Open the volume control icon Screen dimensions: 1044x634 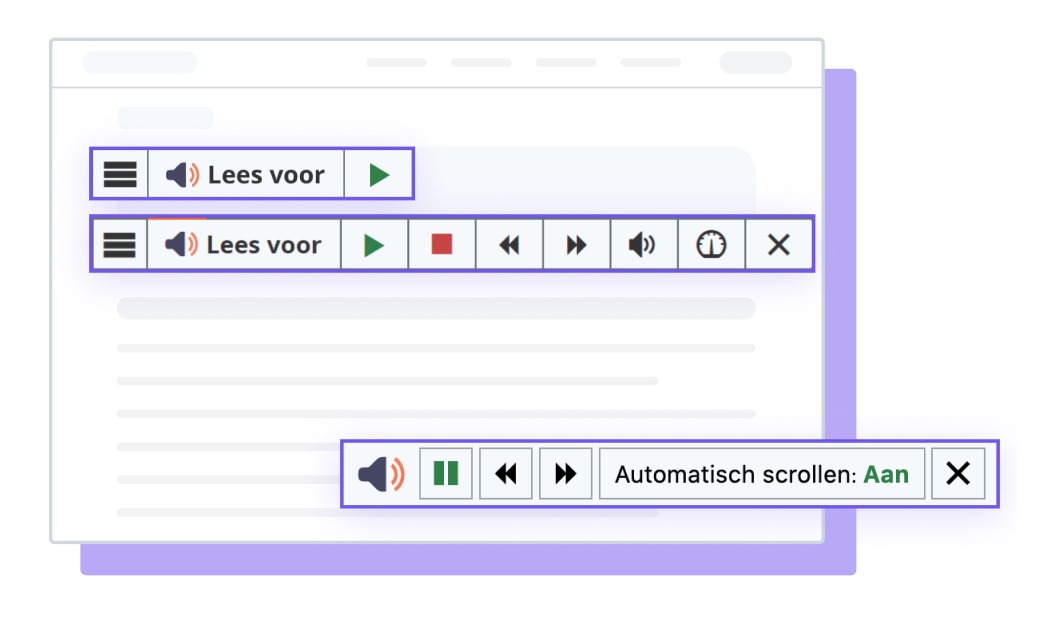(644, 244)
